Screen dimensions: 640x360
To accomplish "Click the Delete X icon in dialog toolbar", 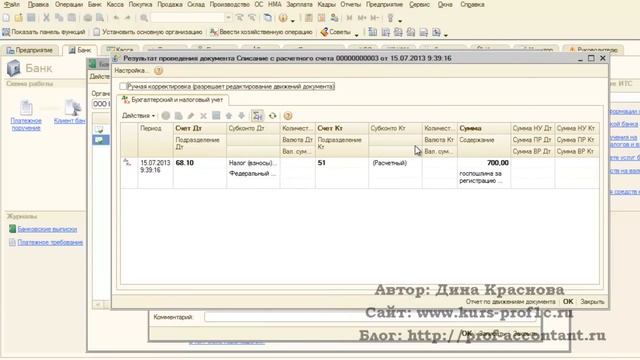I will (203, 116).
